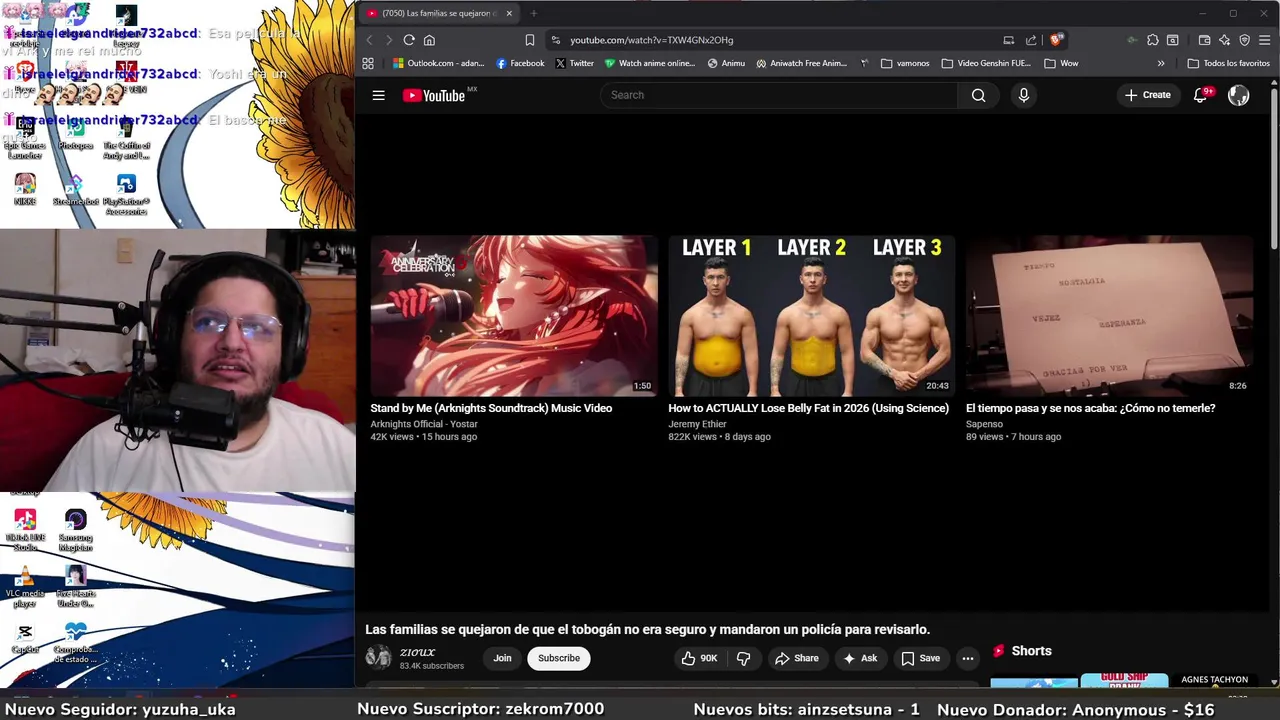Click video title 'How to ACTUALLY Lose Belly Fat'
1280x720 pixels.
point(808,408)
